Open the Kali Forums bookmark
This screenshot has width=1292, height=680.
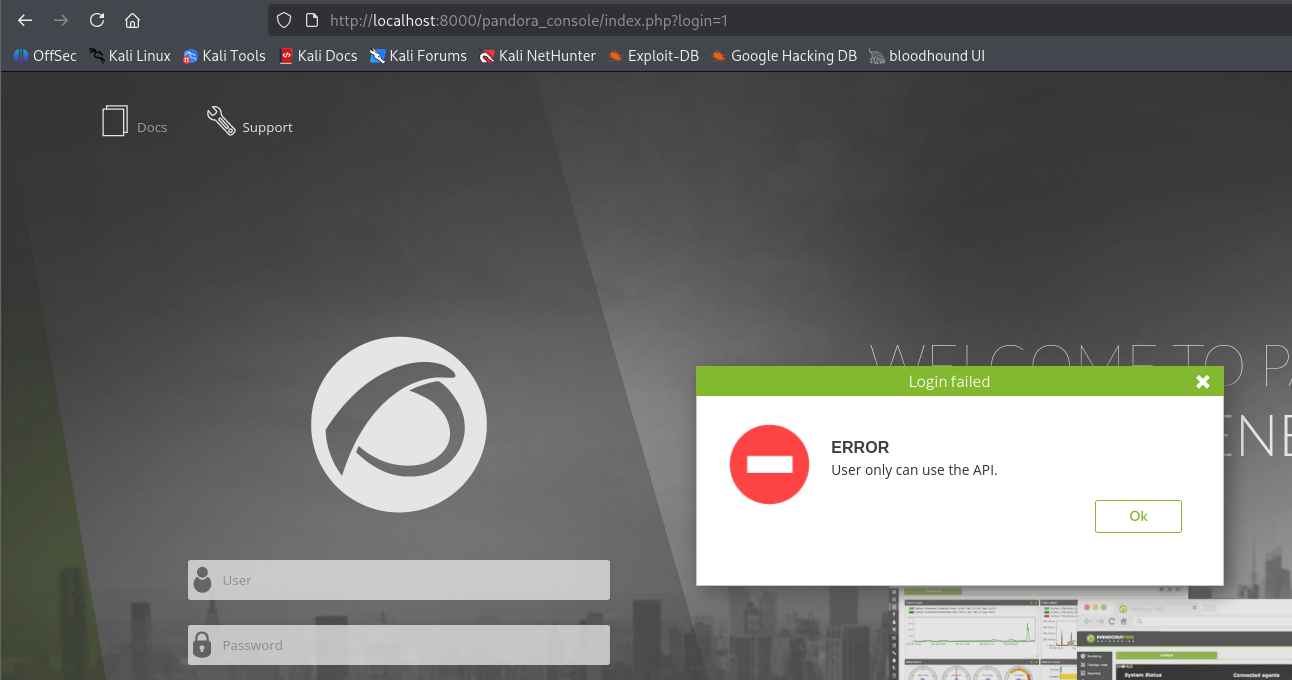click(x=418, y=56)
